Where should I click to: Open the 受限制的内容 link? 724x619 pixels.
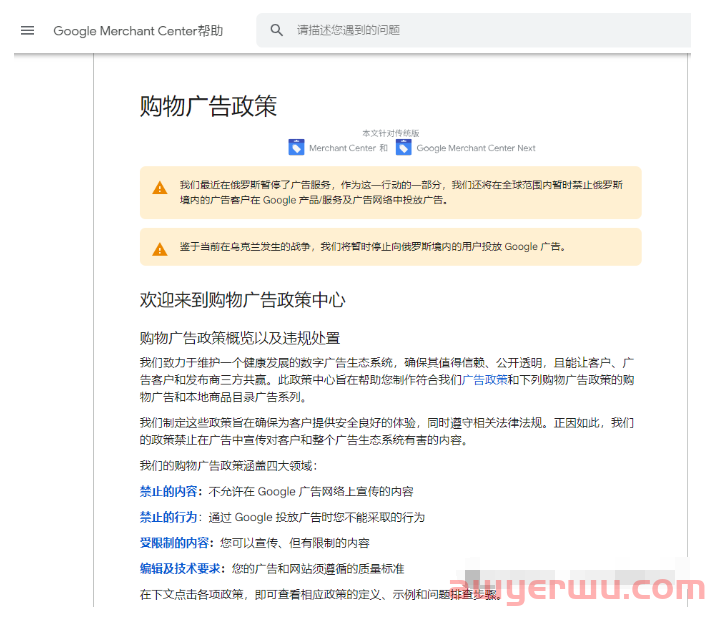[174, 543]
